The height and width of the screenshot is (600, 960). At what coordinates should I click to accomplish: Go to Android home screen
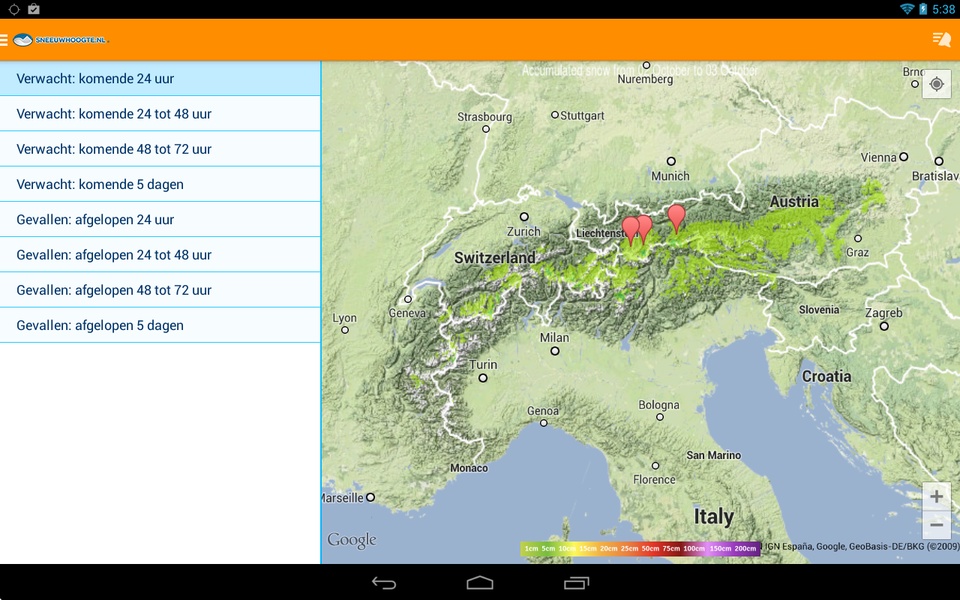click(479, 583)
